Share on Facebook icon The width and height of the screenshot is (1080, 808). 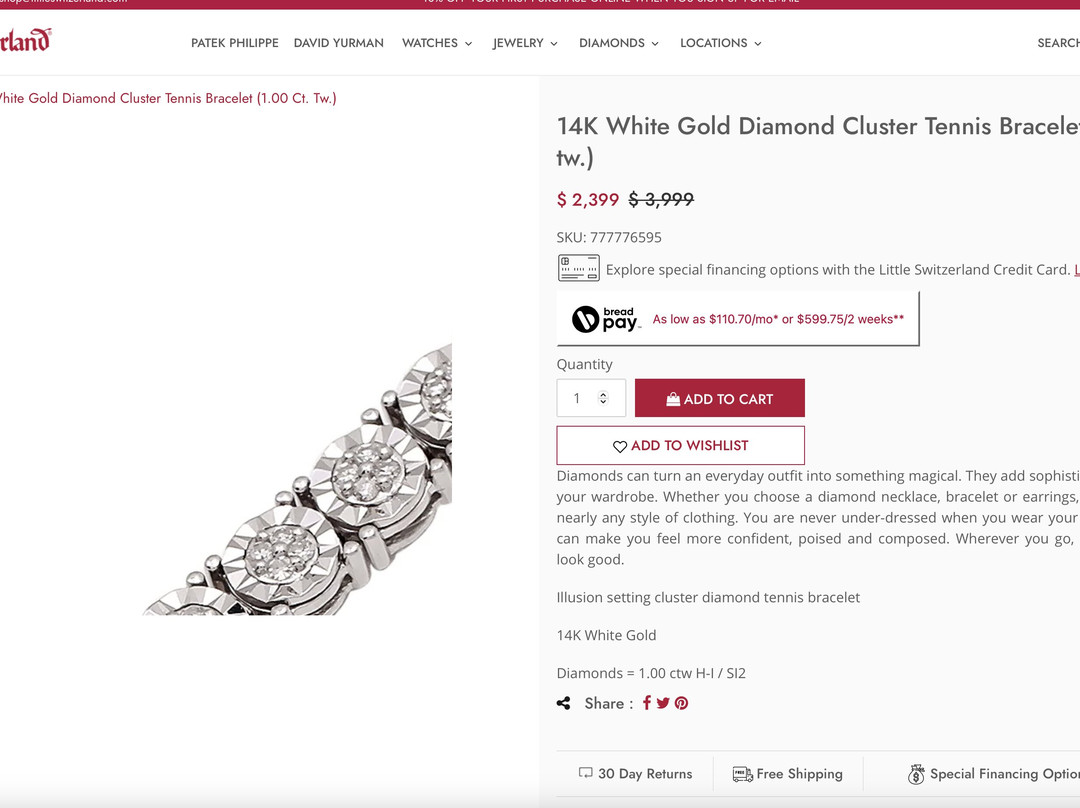[x=647, y=703]
